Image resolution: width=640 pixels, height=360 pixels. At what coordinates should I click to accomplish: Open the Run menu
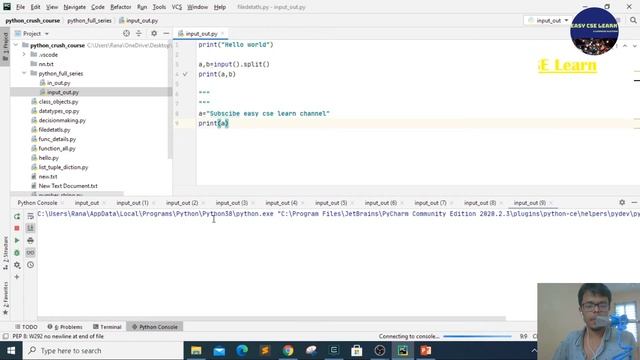coord(142,7)
